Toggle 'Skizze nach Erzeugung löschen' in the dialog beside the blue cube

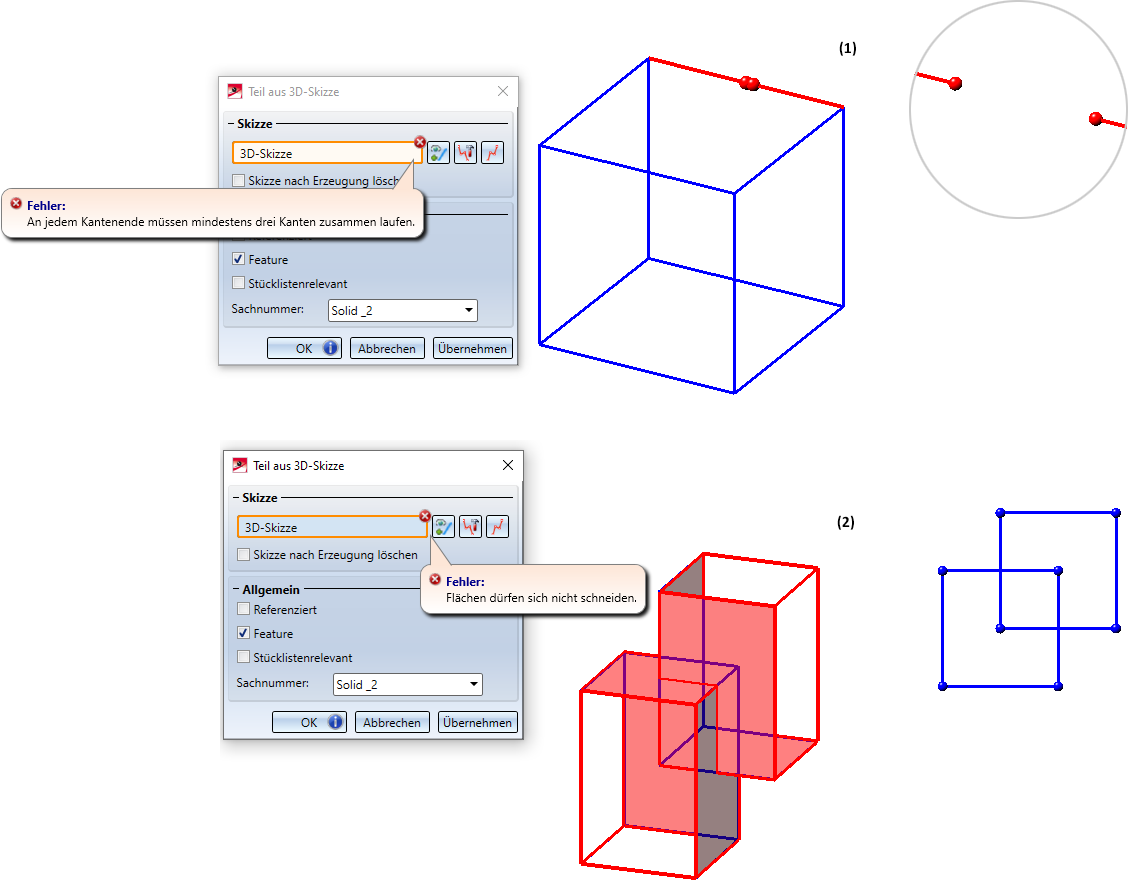point(239,181)
